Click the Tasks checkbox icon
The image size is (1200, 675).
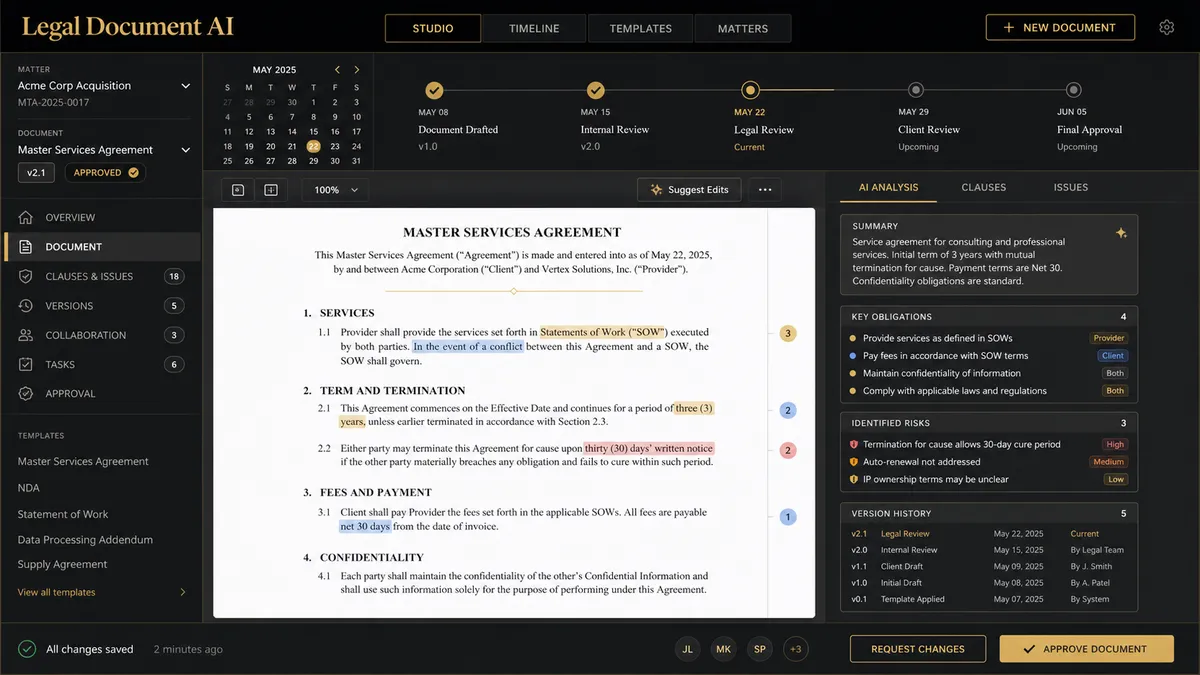(26, 364)
